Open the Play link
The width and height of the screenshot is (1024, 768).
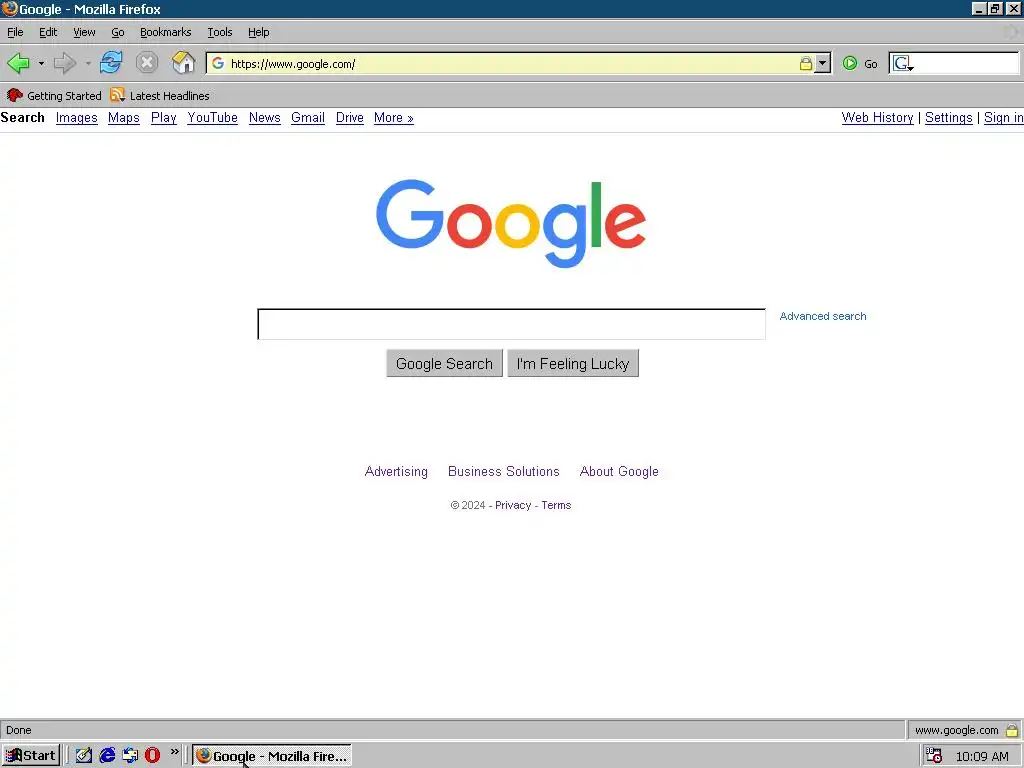[164, 118]
